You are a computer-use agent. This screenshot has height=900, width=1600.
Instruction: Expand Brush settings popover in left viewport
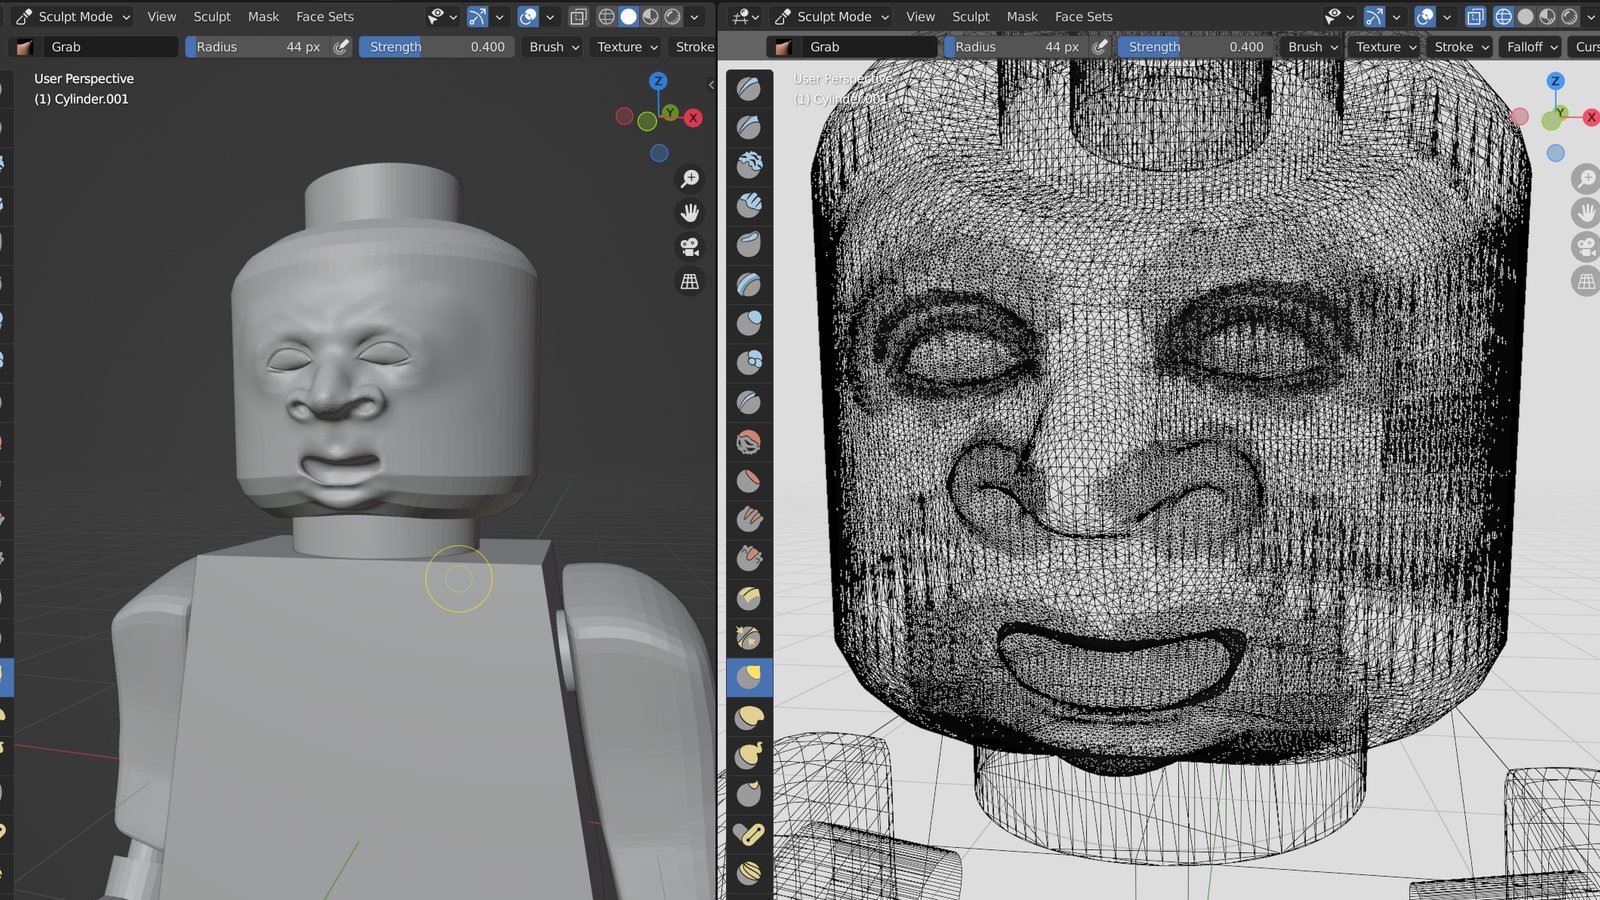(x=554, y=47)
